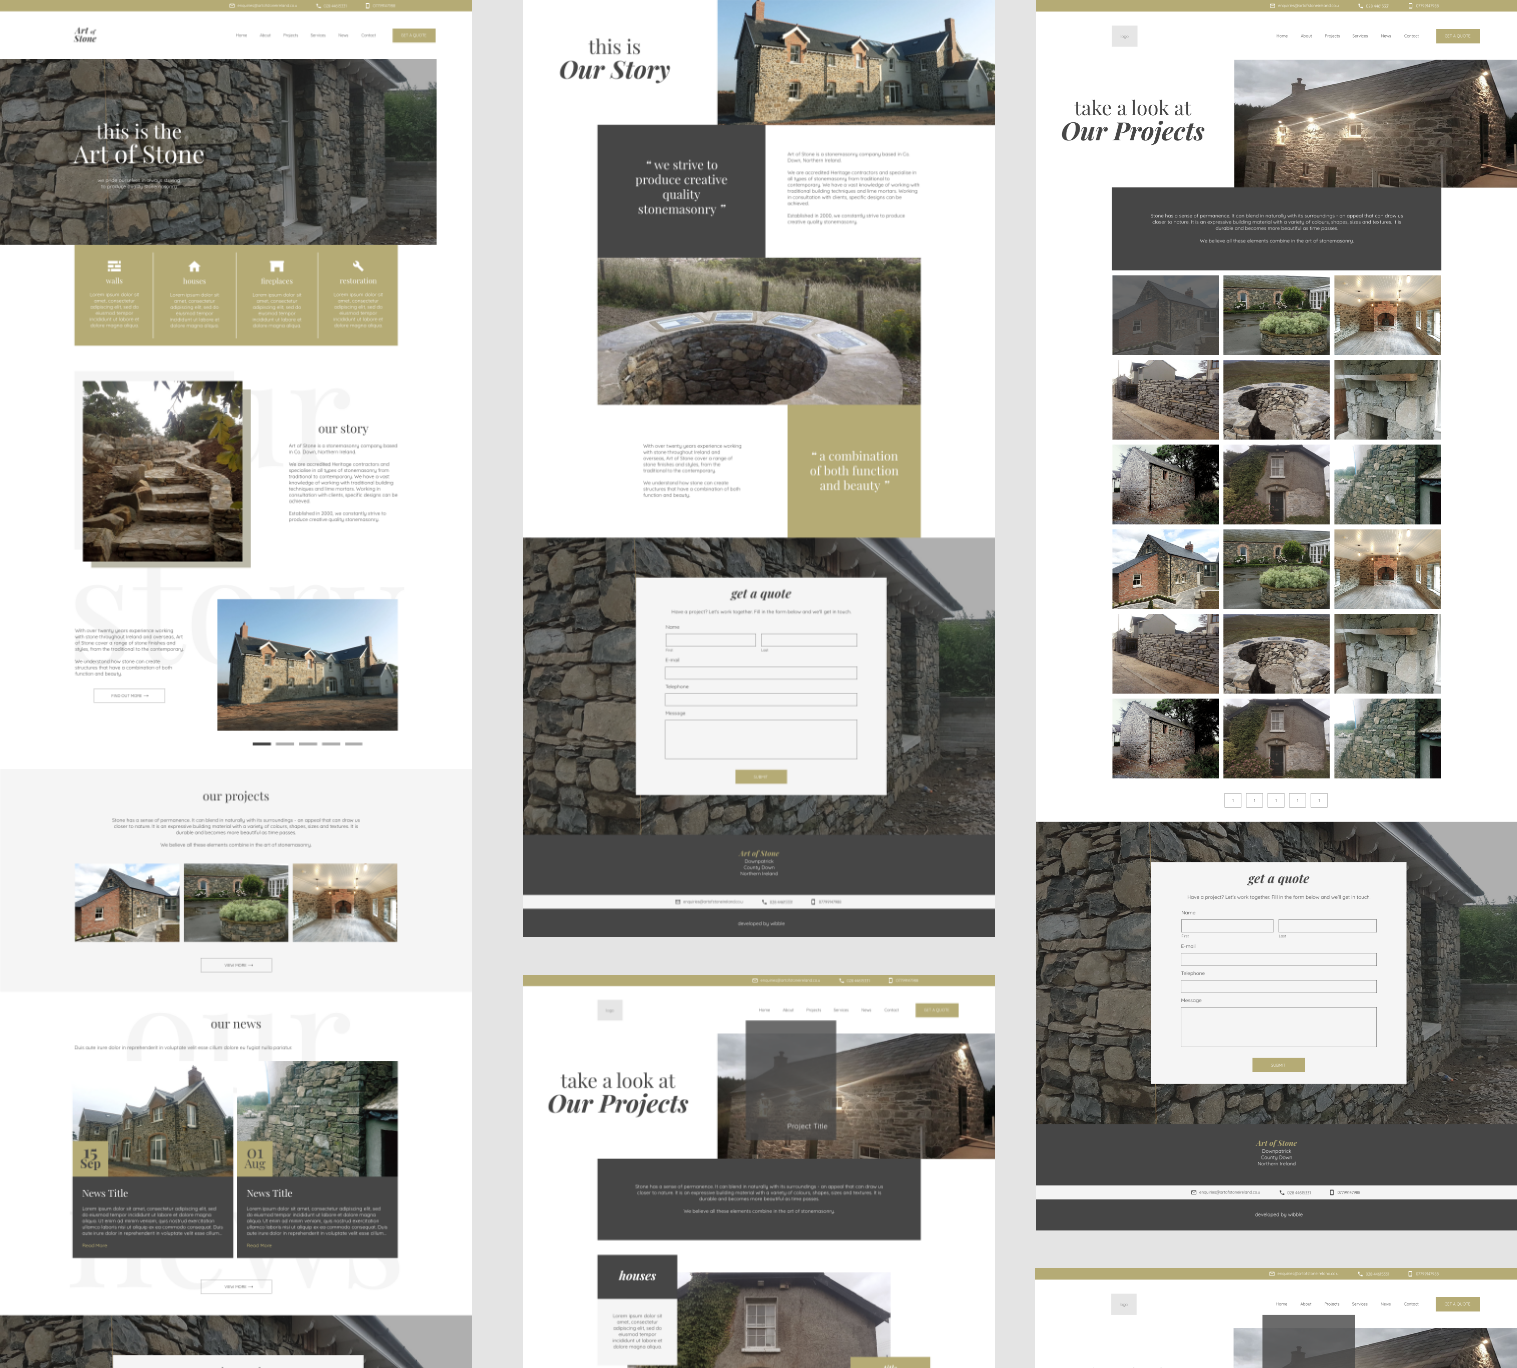
Task: Click phone icon in Our Story page footer
Action: [764, 902]
